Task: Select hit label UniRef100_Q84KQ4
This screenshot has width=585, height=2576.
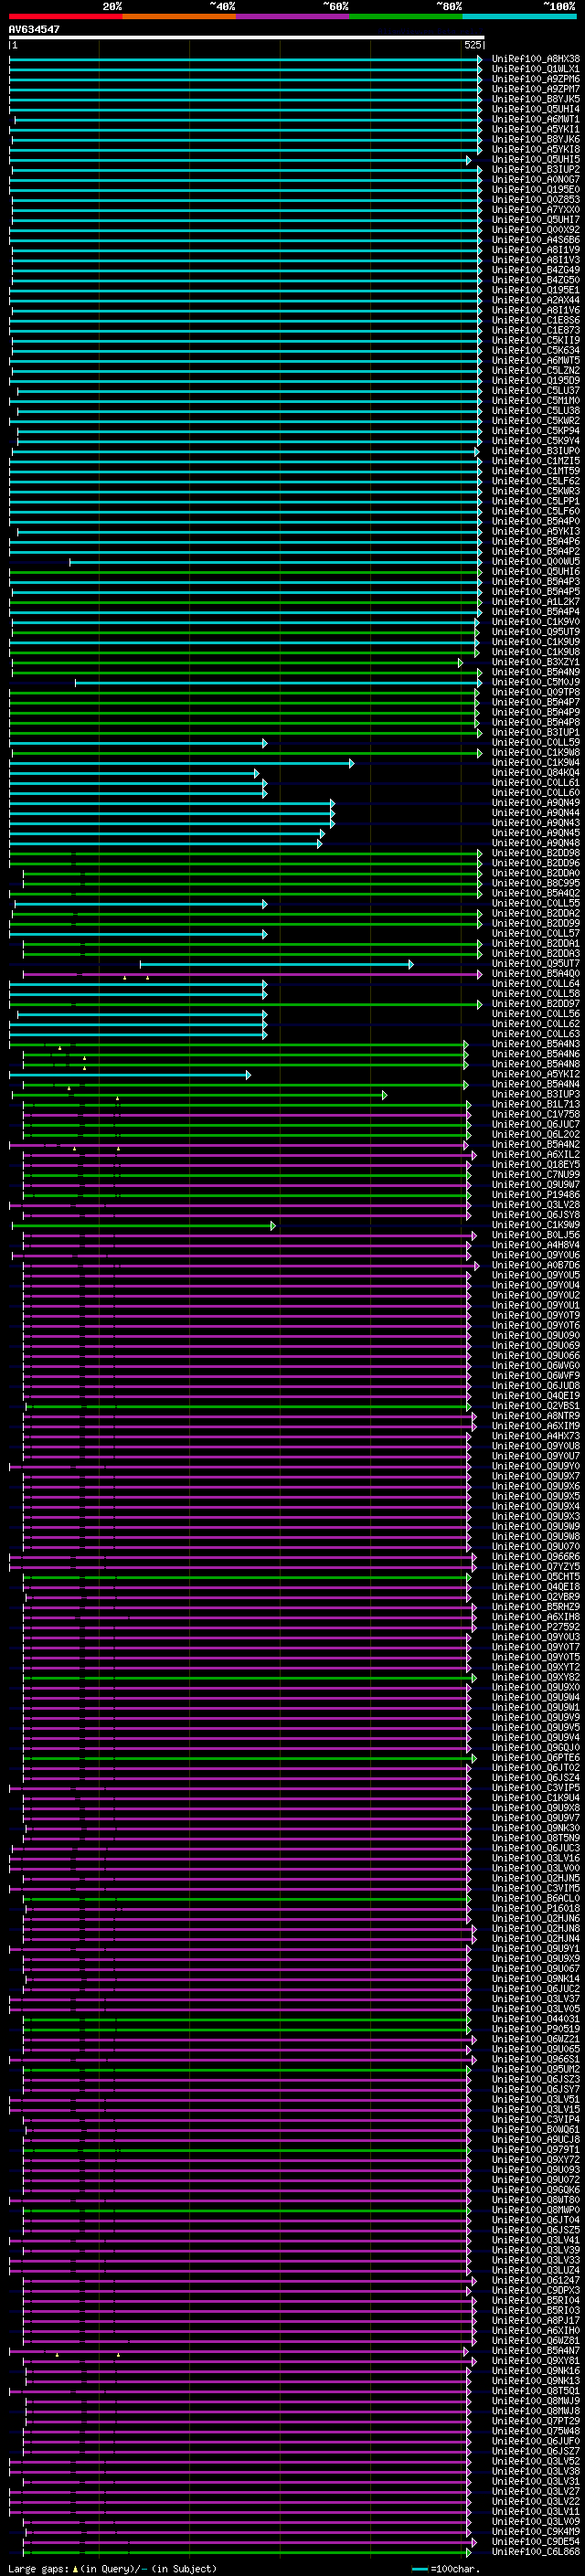Action: (536, 773)
